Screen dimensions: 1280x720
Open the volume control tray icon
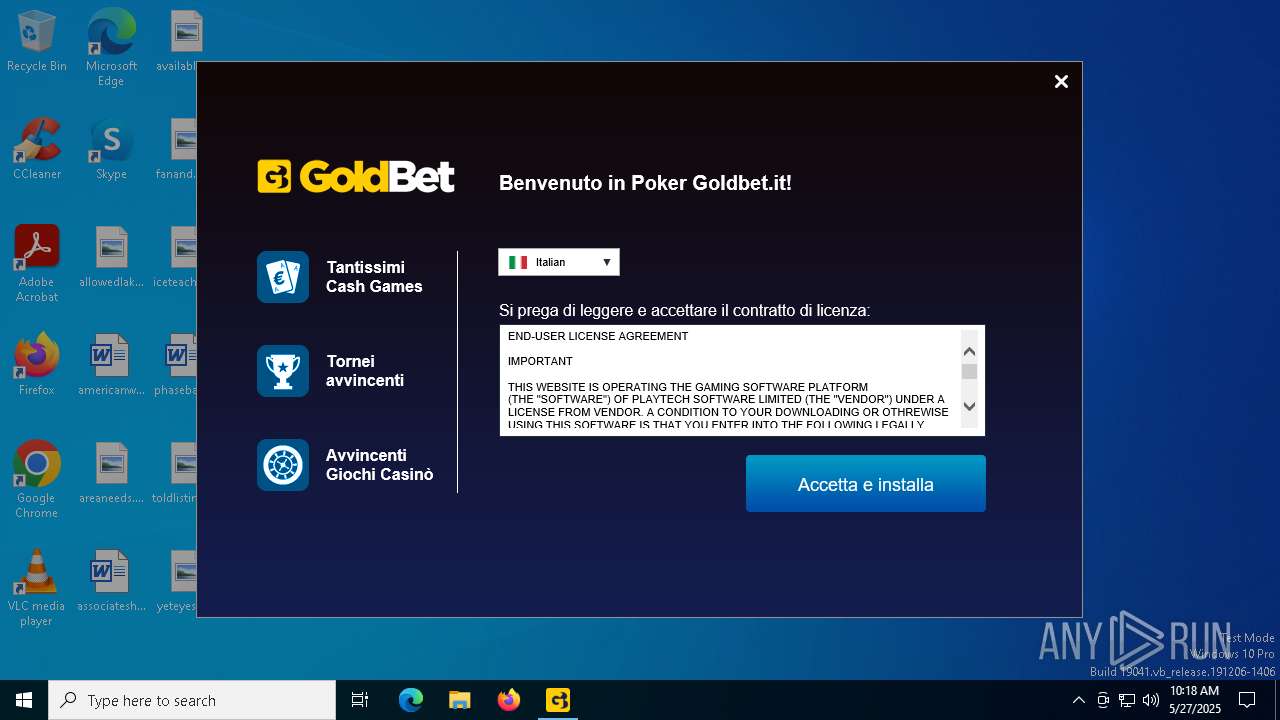(x=1151, y=700)
